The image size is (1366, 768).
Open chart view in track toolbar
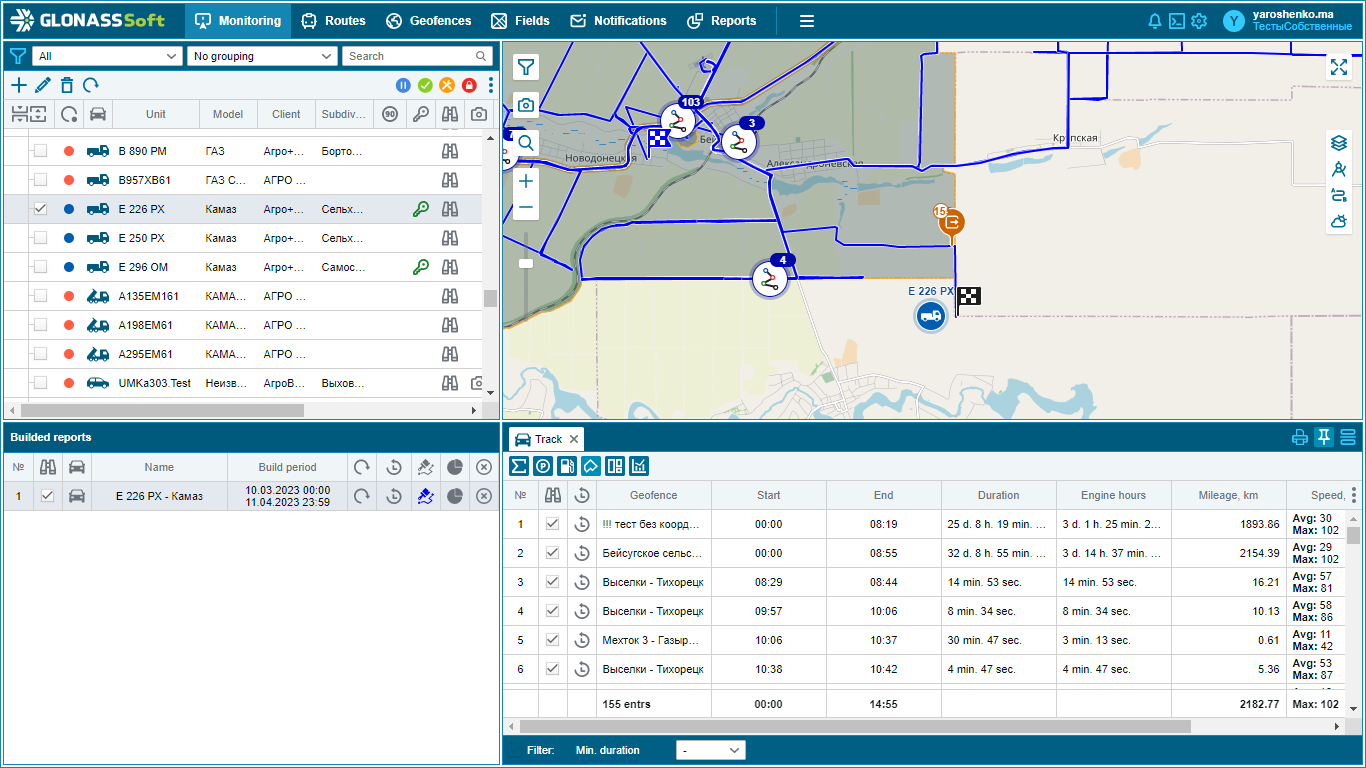pyautogui.click(x=639, y=465)
